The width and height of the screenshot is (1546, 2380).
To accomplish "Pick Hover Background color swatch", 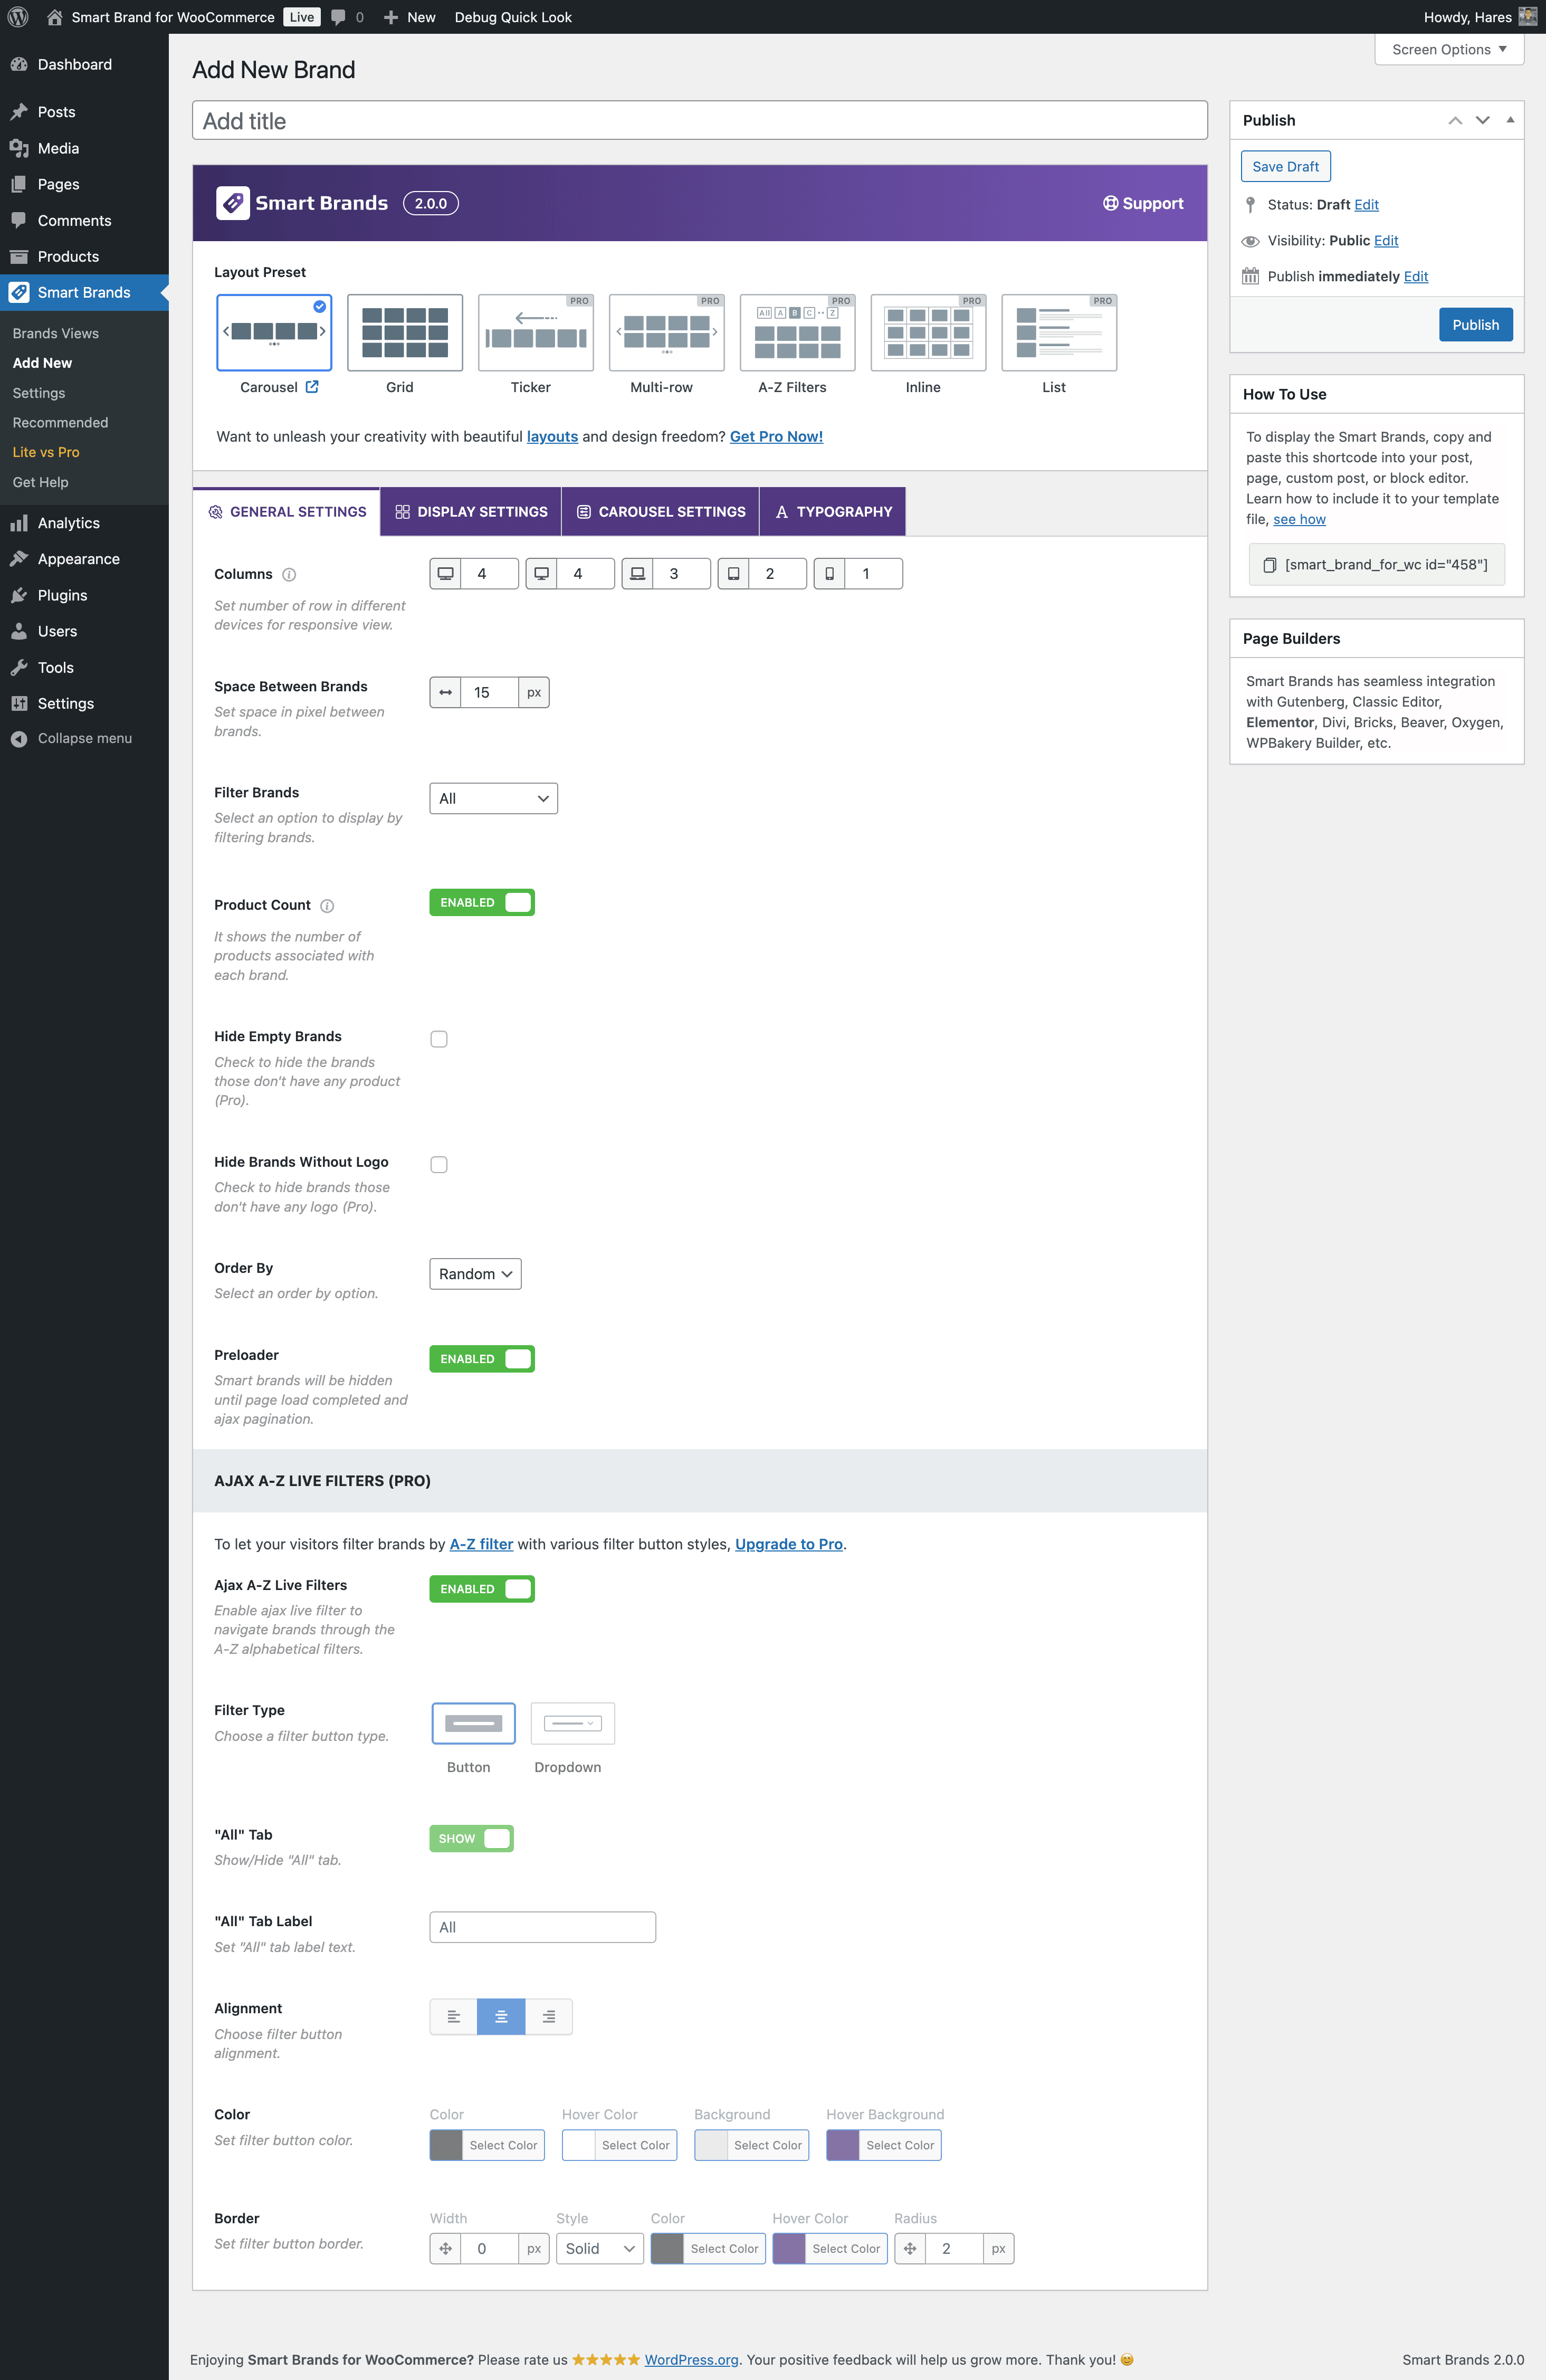I will [x=843, y=2145].
